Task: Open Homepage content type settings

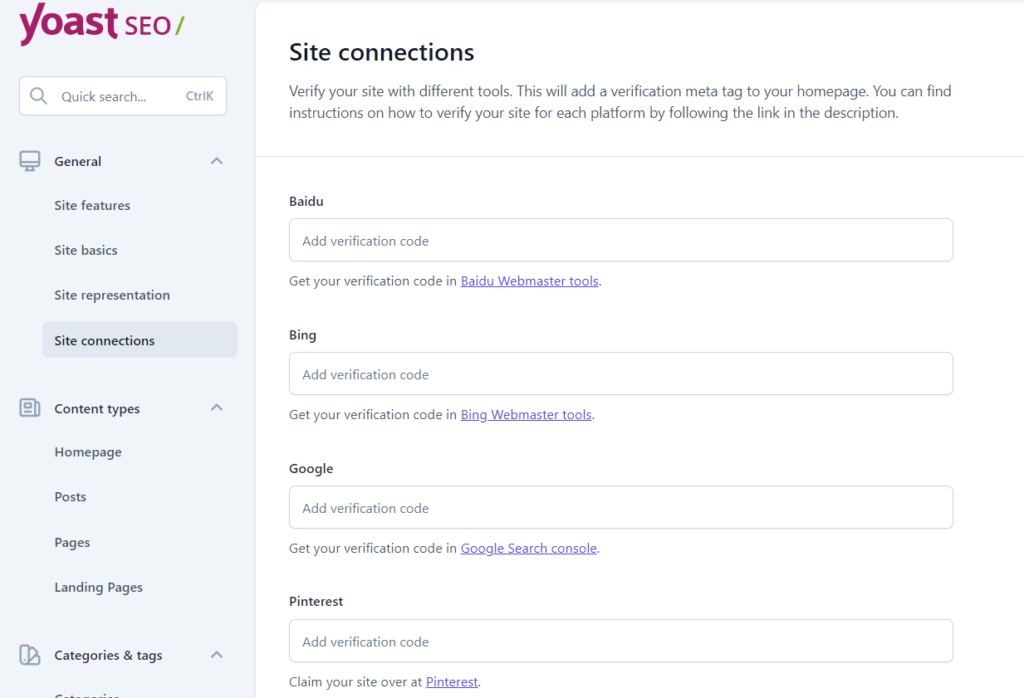Action: [x=88, y=452]
